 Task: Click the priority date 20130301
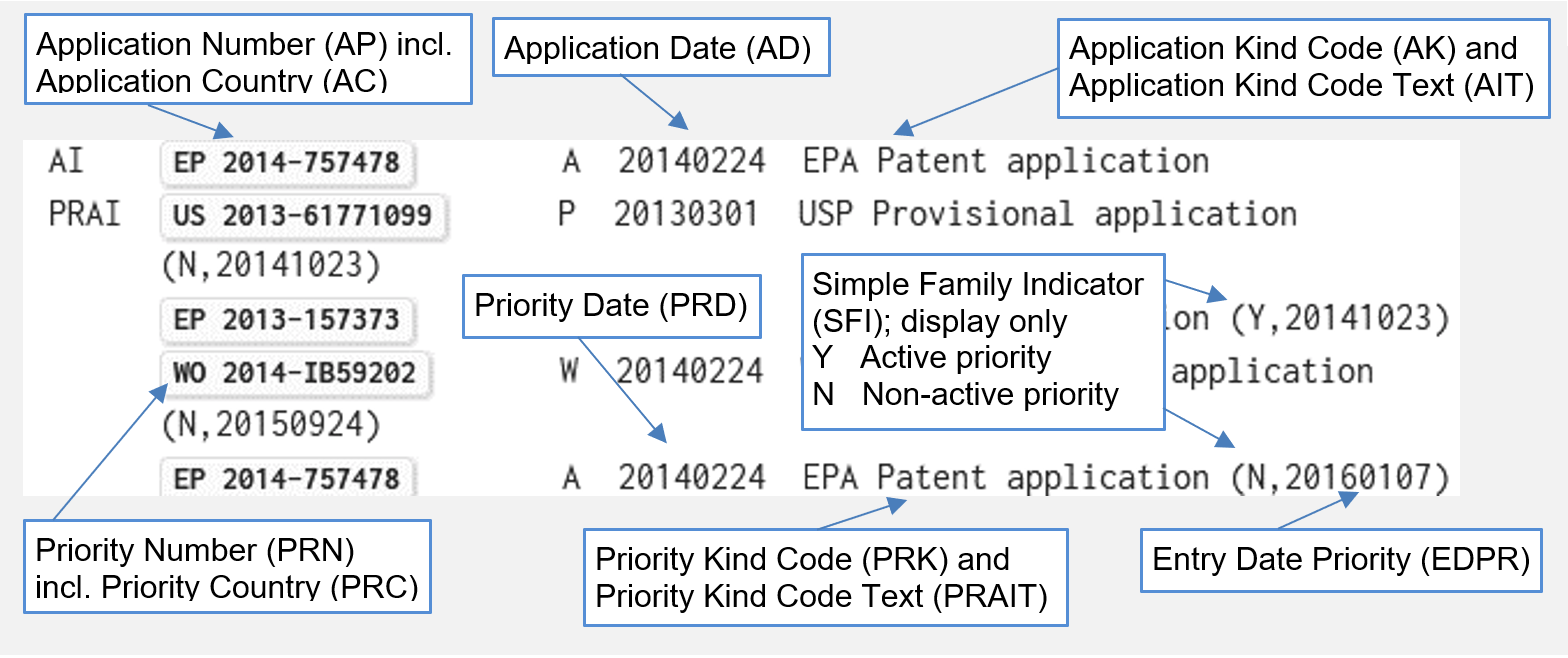pos(686,214)
